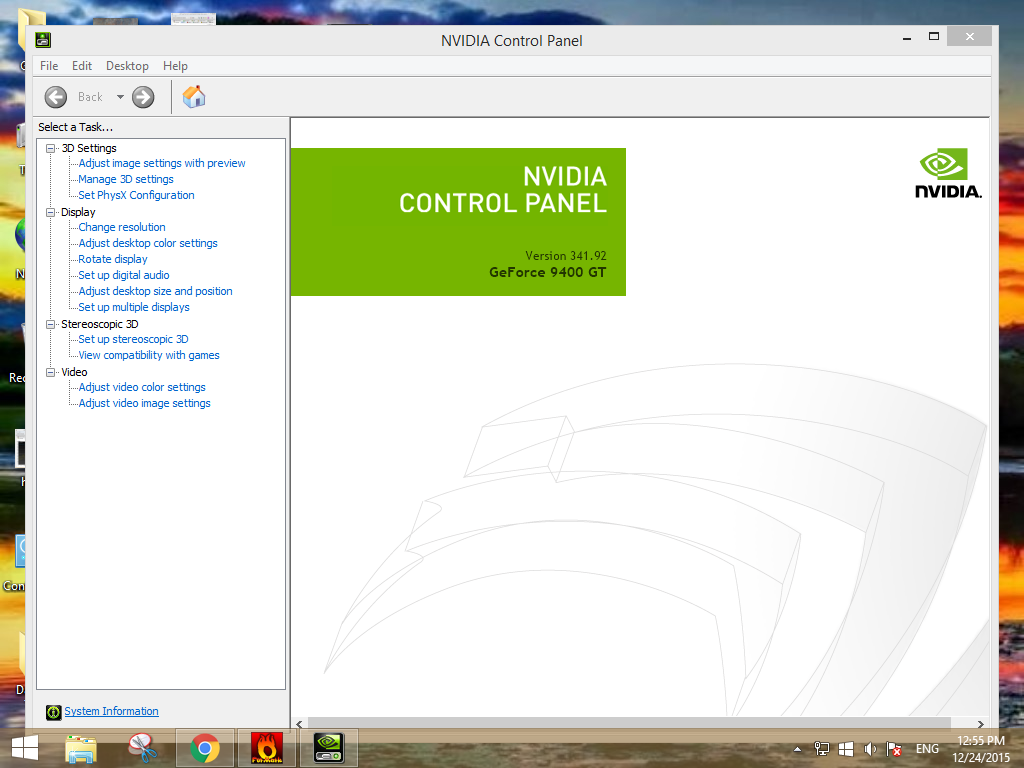Select View compatibility with games

(x=149, y=355)
